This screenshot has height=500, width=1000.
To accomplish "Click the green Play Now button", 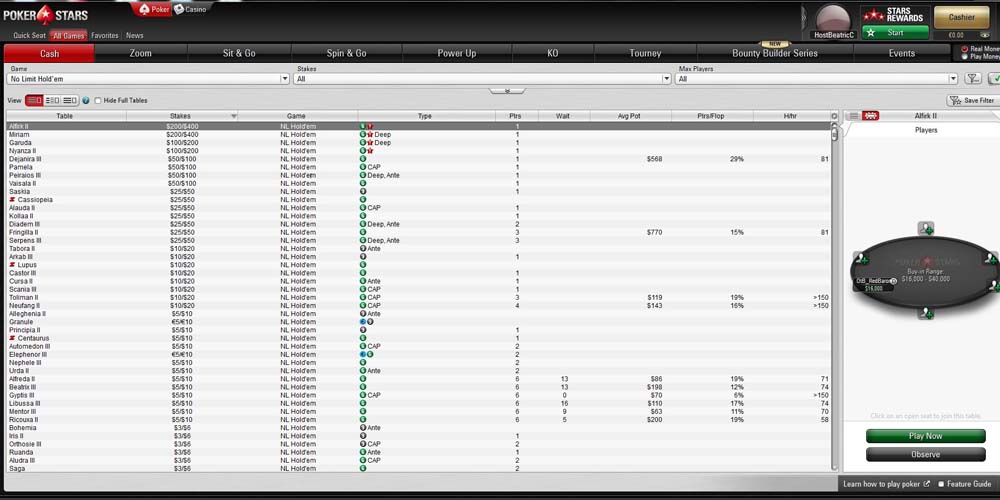I will pos(925,436).
